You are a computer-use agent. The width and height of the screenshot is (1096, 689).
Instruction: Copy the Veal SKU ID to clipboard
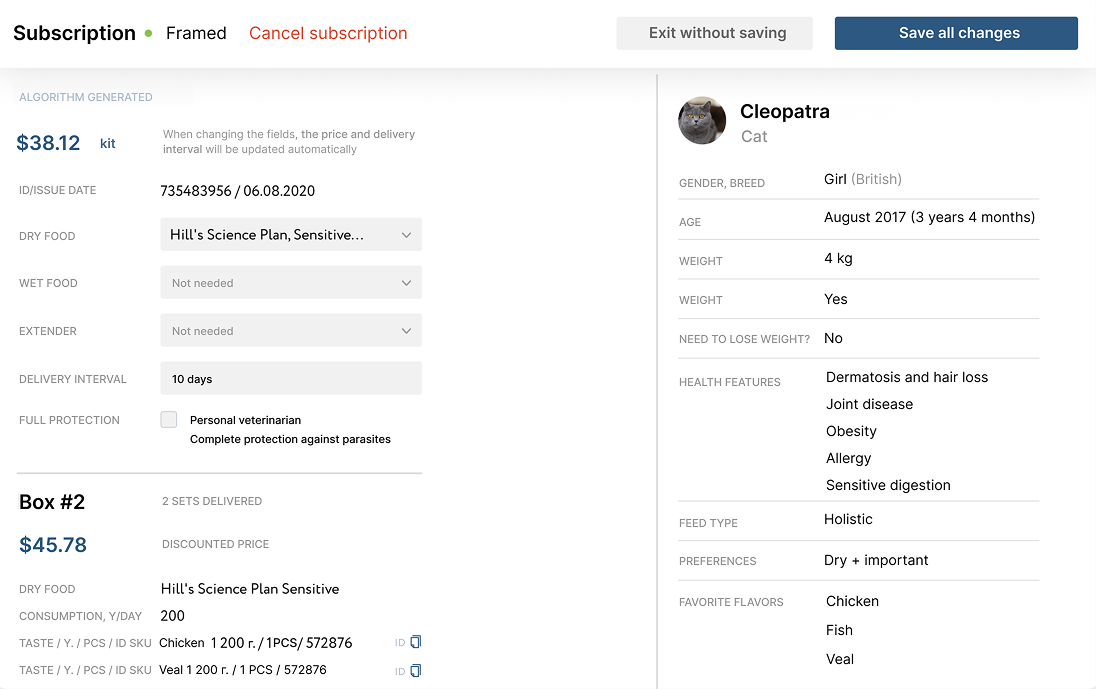417,669
